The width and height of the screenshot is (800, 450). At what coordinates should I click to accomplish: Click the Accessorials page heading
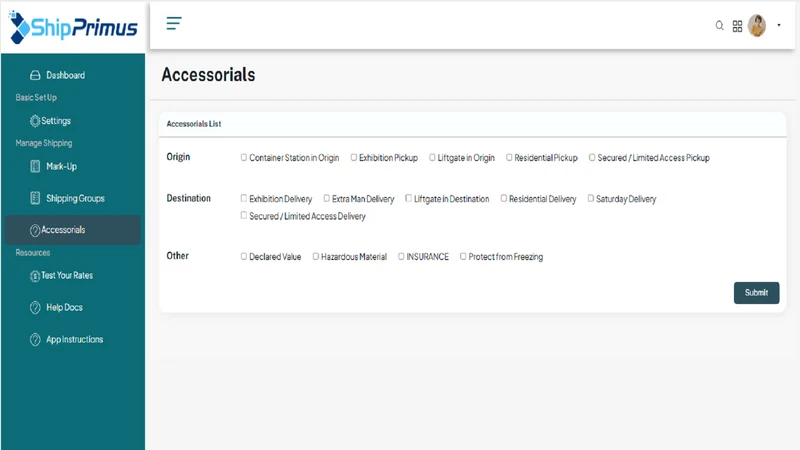[x=208, y=75]
